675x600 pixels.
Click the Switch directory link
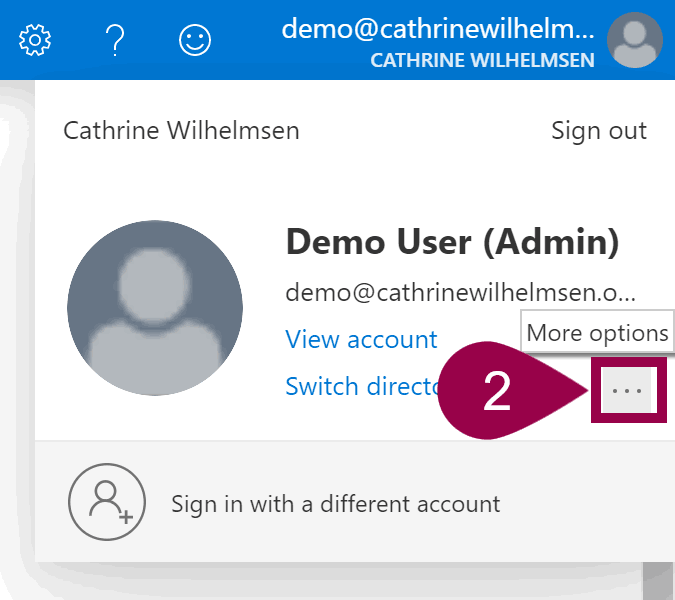362,387
